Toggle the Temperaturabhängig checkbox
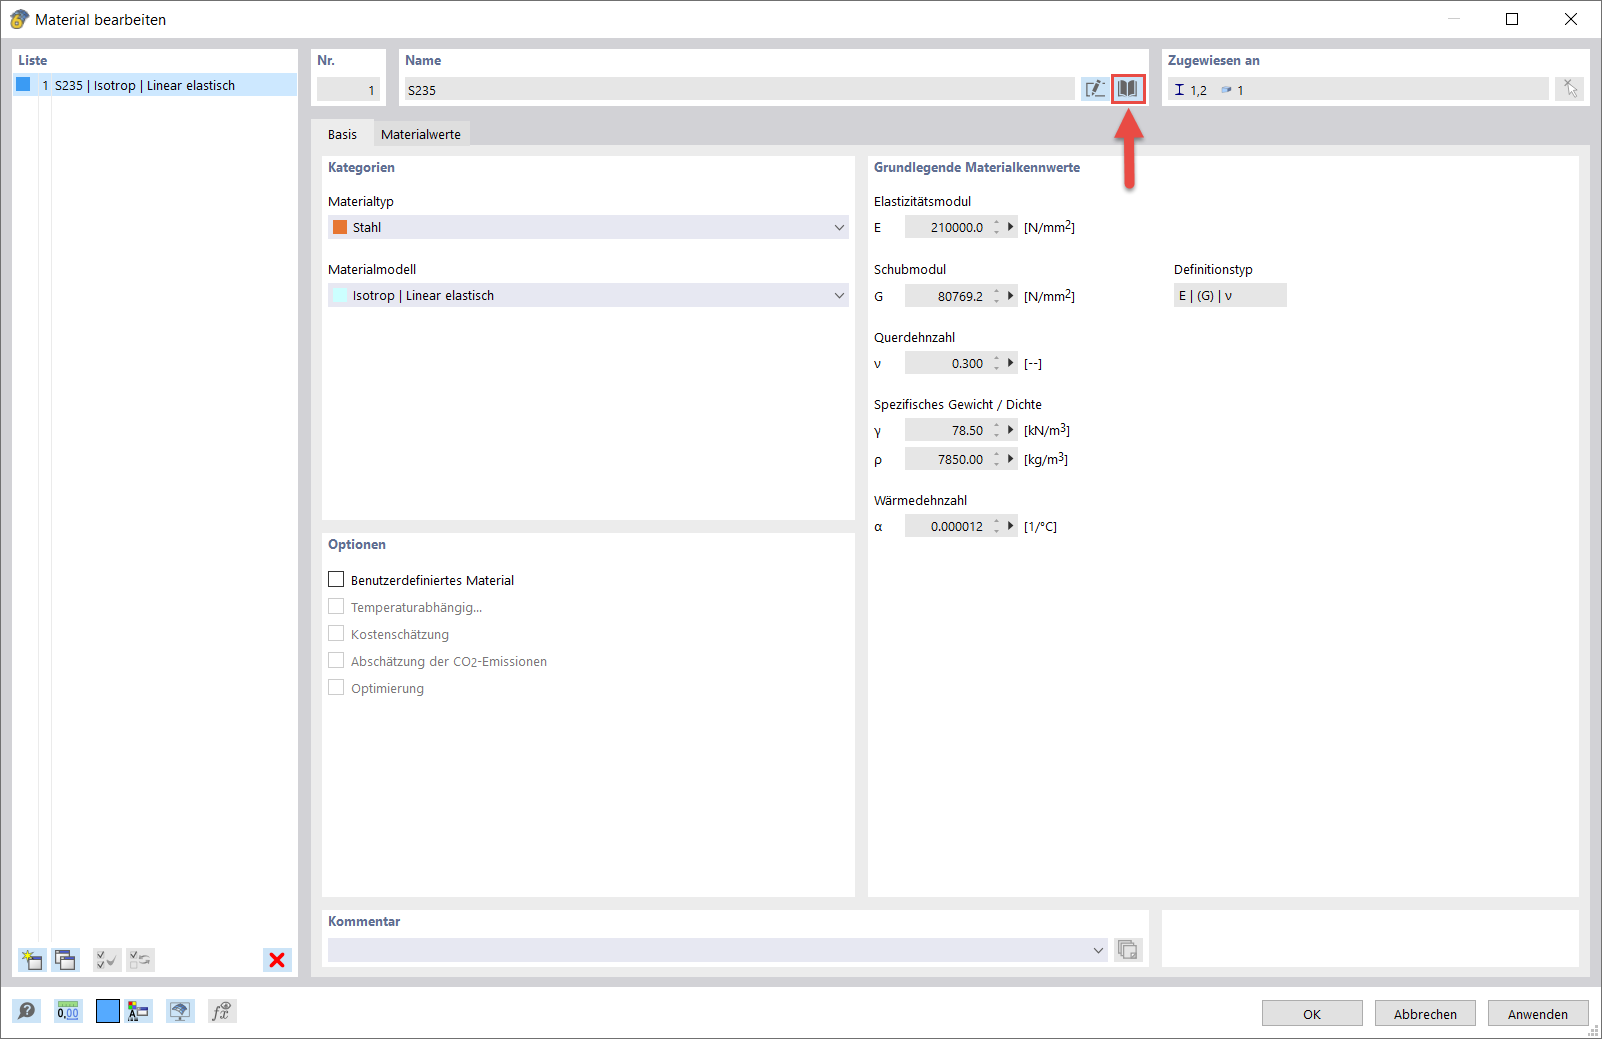 tap(336, 607)
